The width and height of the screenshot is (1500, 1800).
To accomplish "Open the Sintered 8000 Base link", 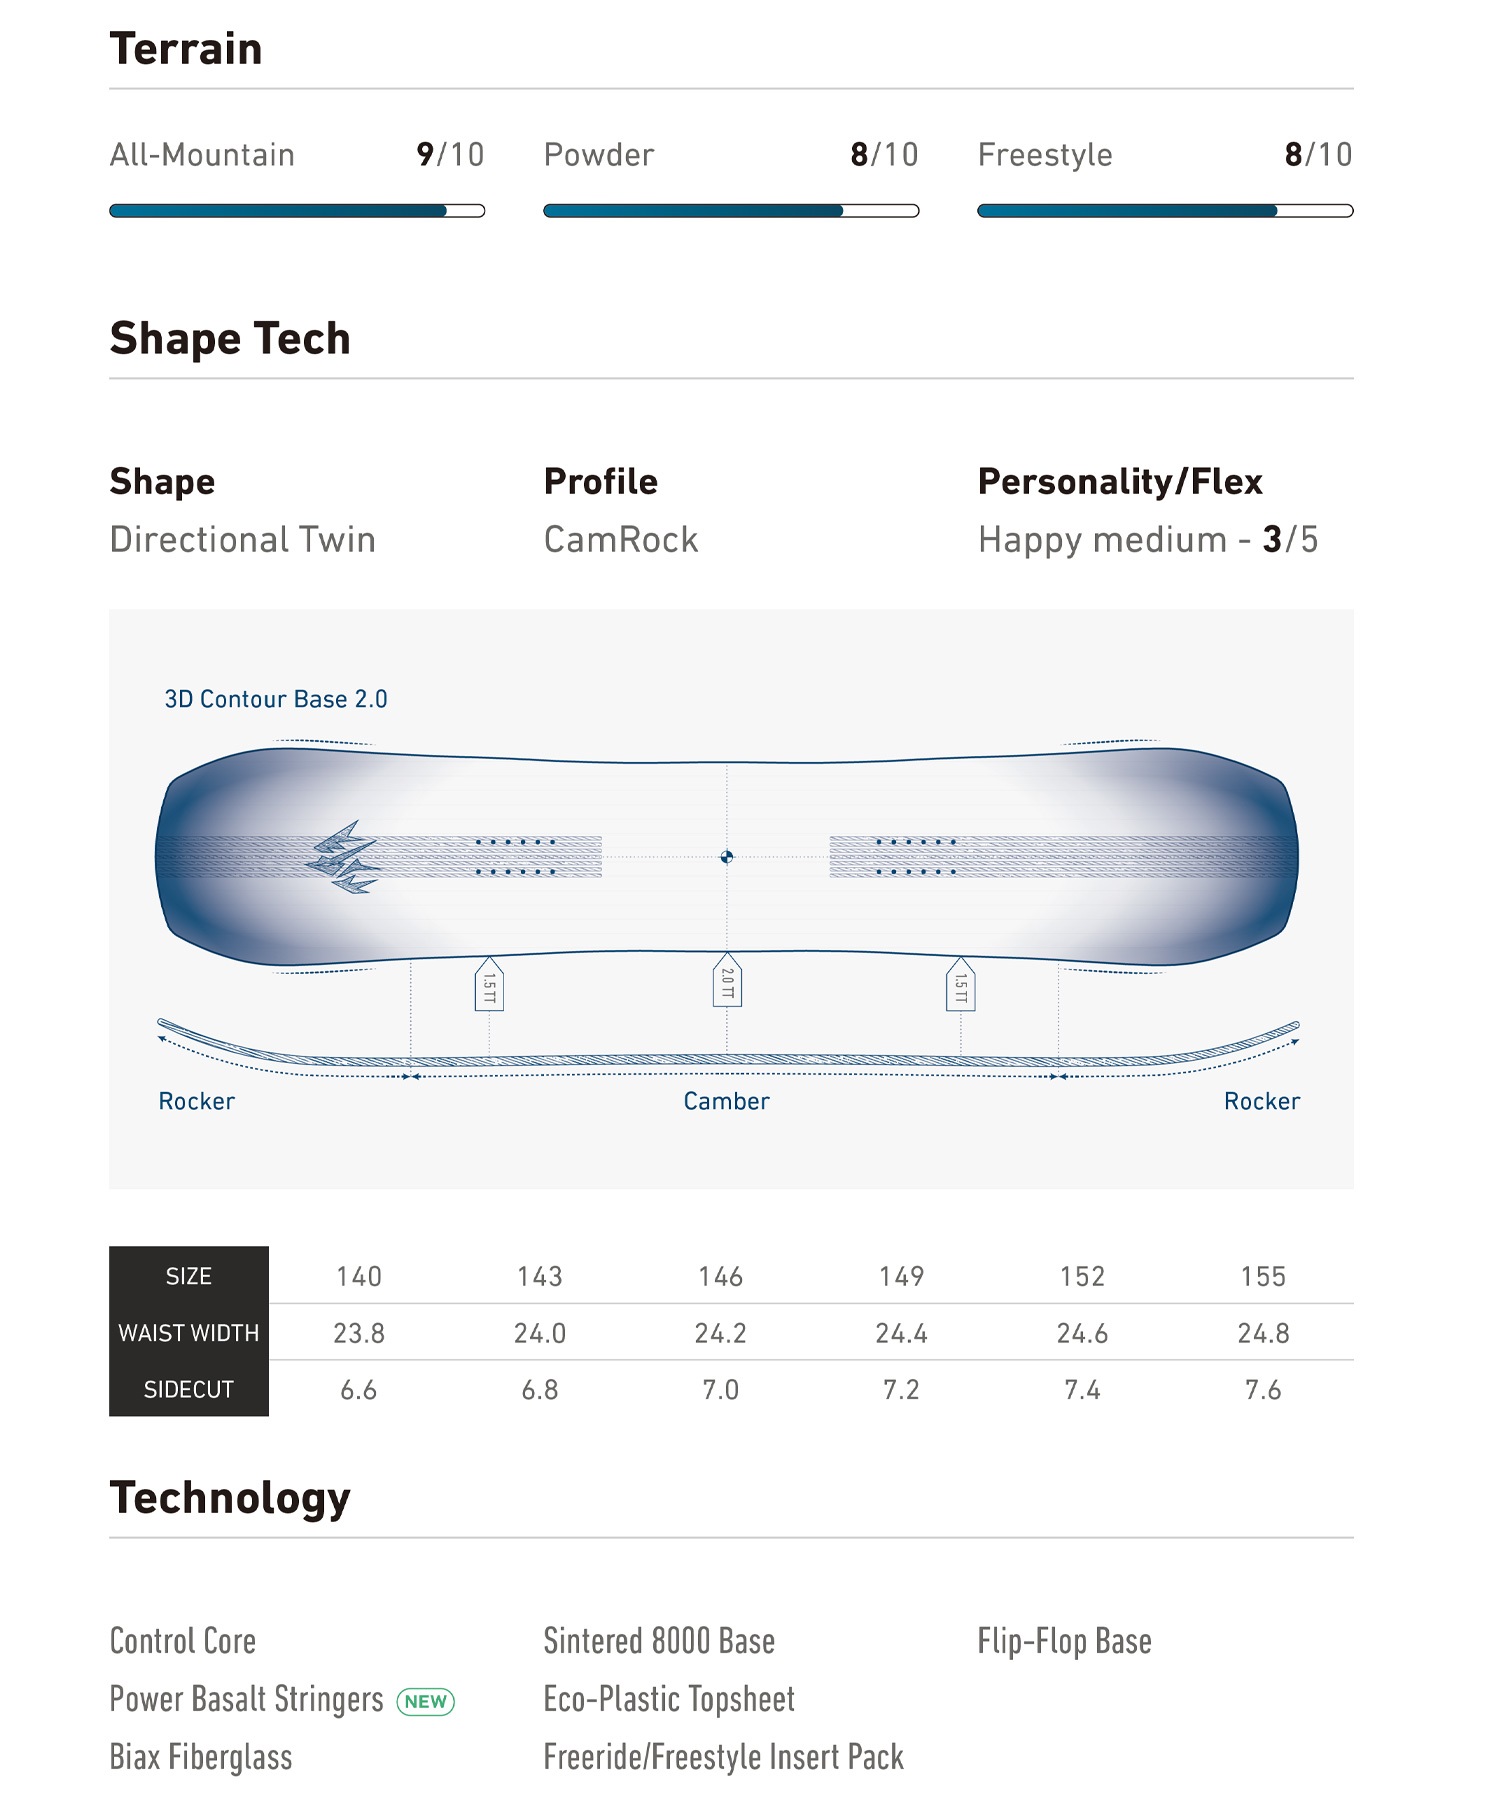I will pos(659,1641).
